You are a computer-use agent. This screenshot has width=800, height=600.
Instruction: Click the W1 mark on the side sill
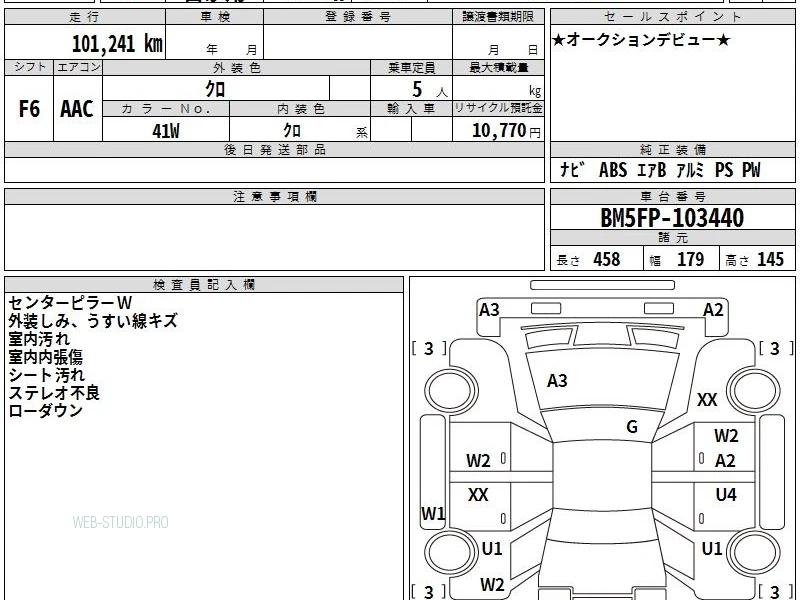(x=433, y=513)
